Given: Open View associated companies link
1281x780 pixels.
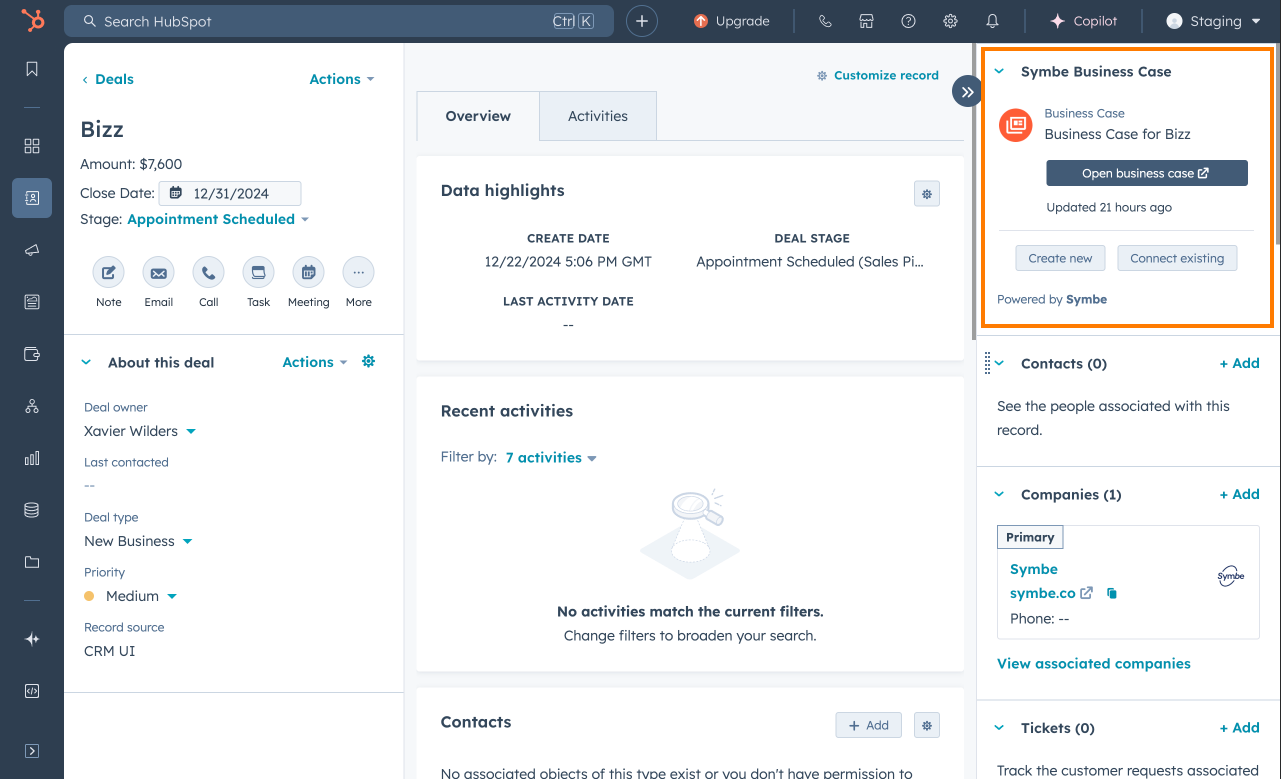Looking at the screenshot, I should [x=1094, y=663].
